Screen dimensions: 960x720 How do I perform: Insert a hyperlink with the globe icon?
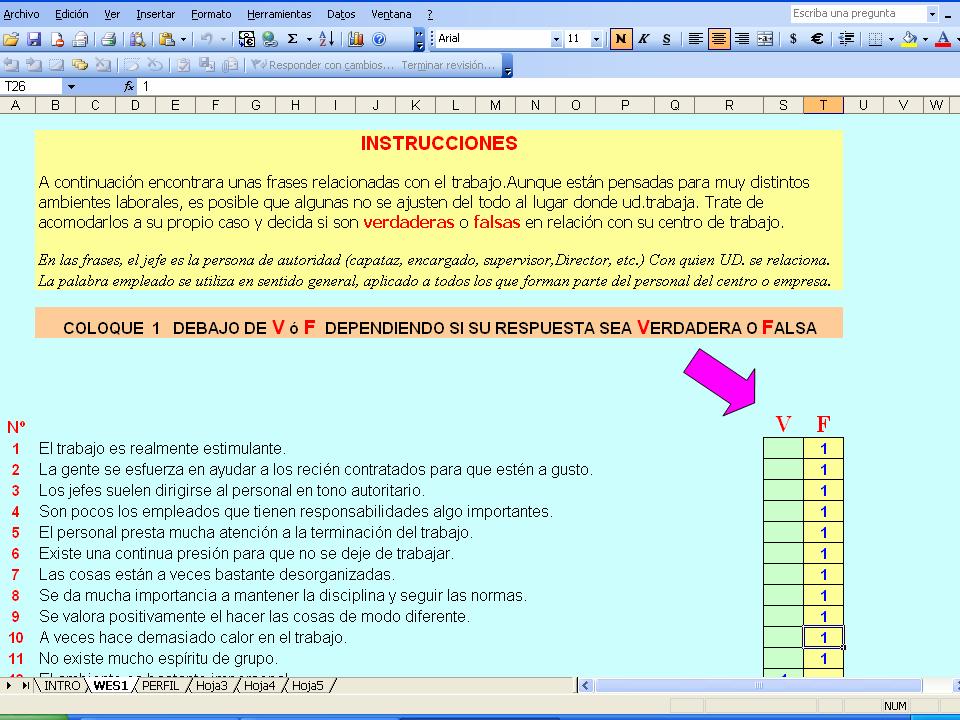tap(269, 39)
